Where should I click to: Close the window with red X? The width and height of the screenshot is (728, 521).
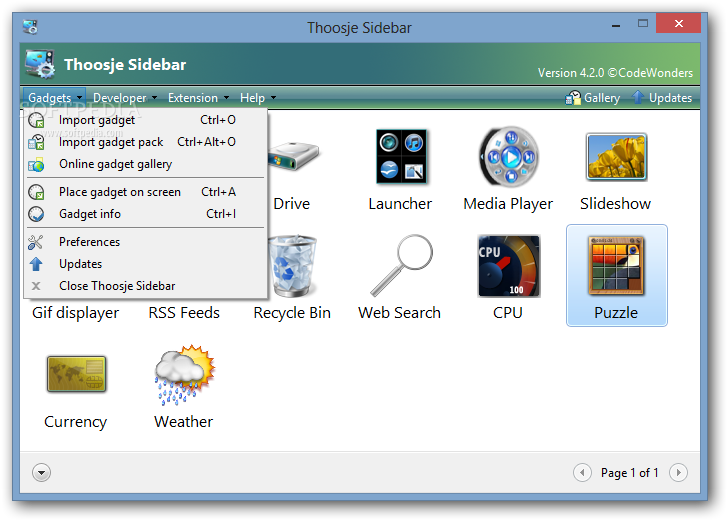pos(678,23)
